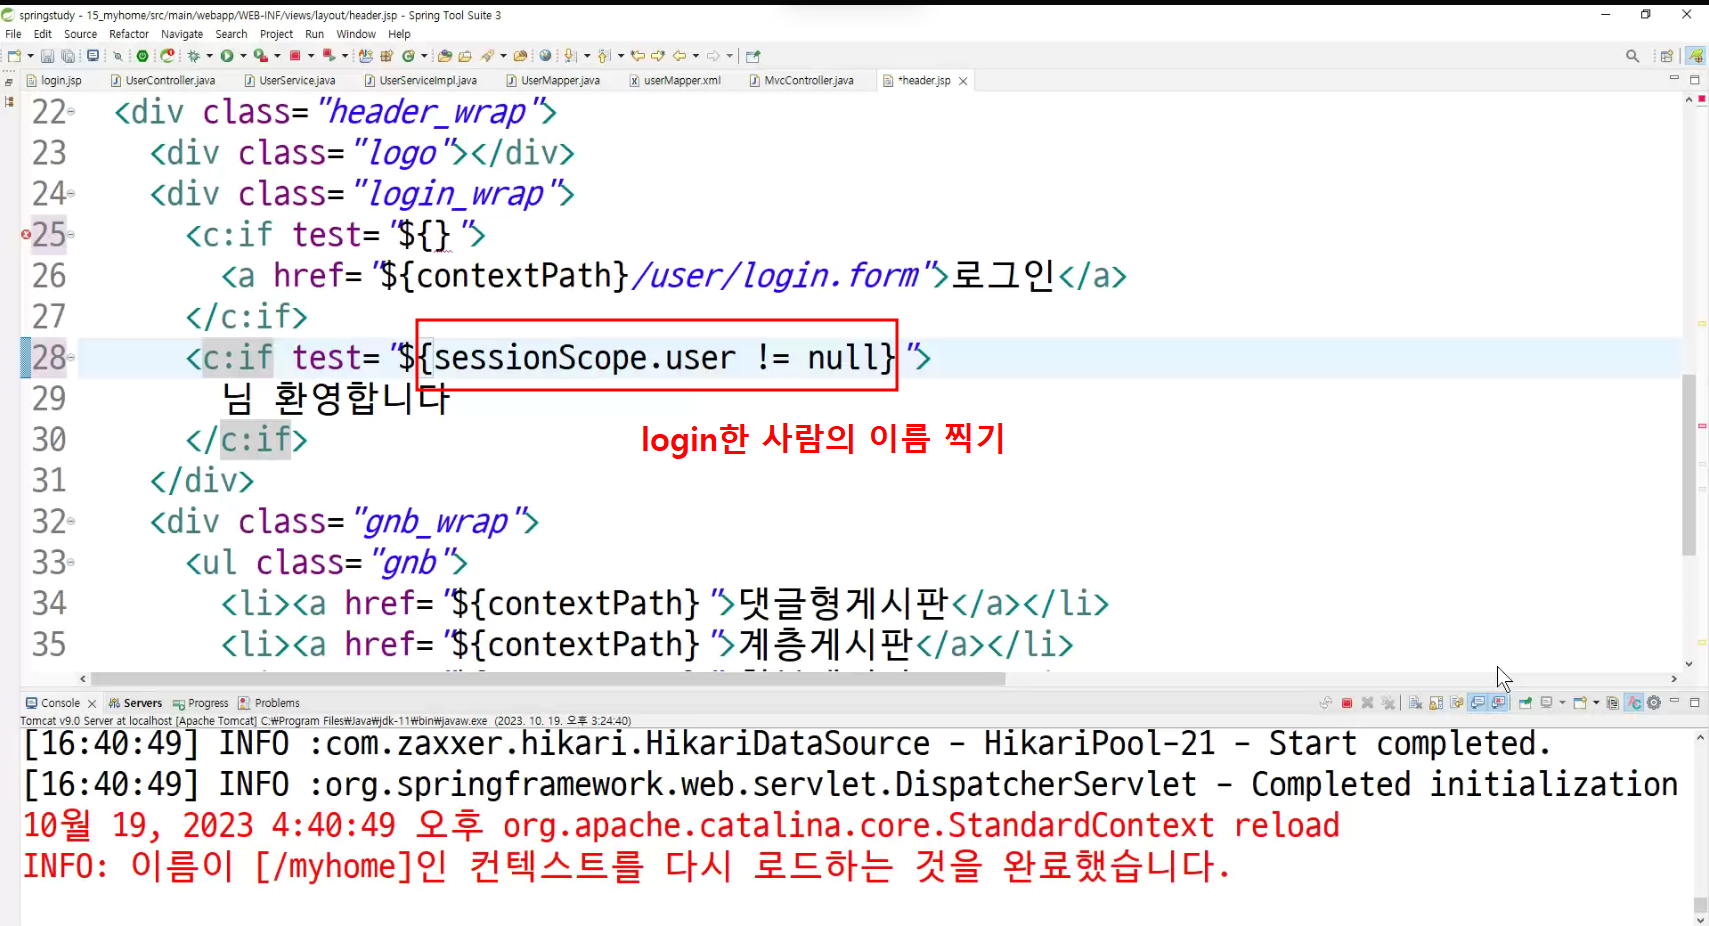Switch to the userMapper.xml tab
1709x926 pixels.
tap(675, 81)
